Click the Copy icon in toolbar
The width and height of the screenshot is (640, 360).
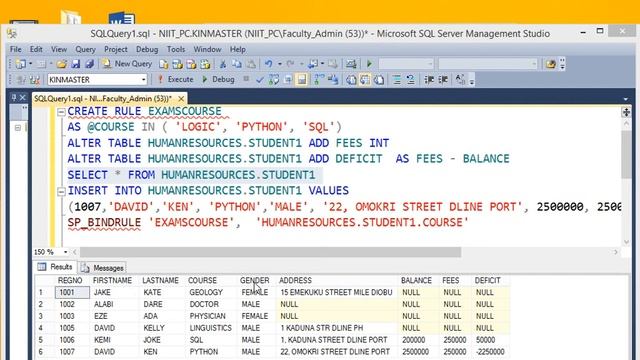237,64
